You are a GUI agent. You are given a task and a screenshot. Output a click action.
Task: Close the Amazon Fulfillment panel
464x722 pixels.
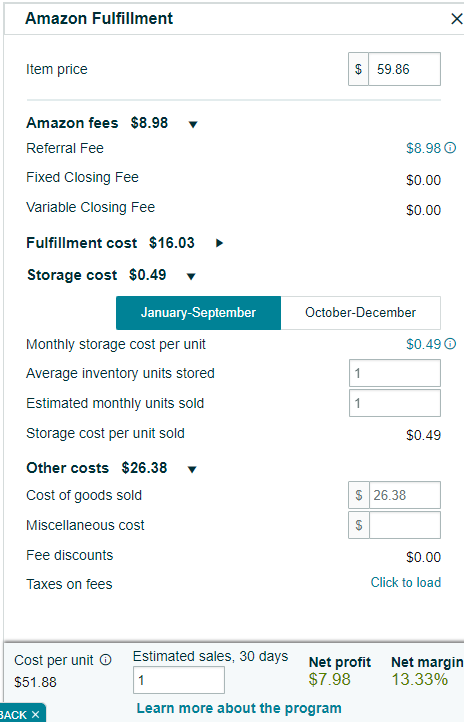(x=456, y=19)
